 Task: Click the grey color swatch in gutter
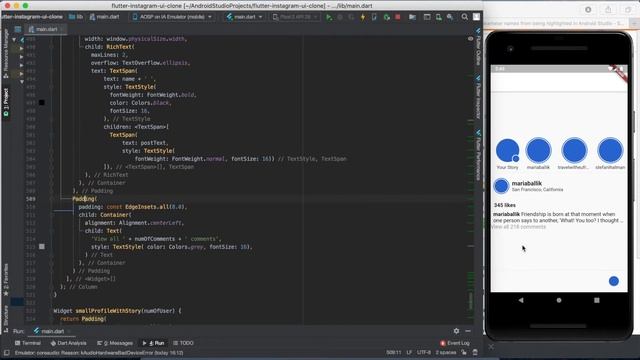pyautogui.click(x=42, y=247)
